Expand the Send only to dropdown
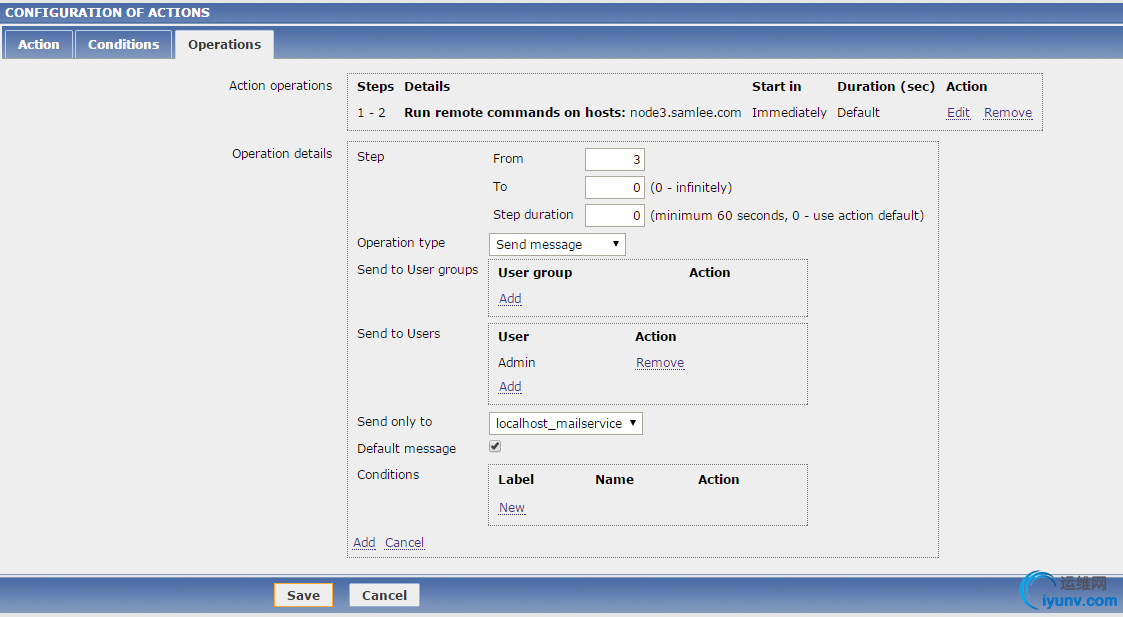The width and height of the screenshot is (1123, 617). pos(566,424)
